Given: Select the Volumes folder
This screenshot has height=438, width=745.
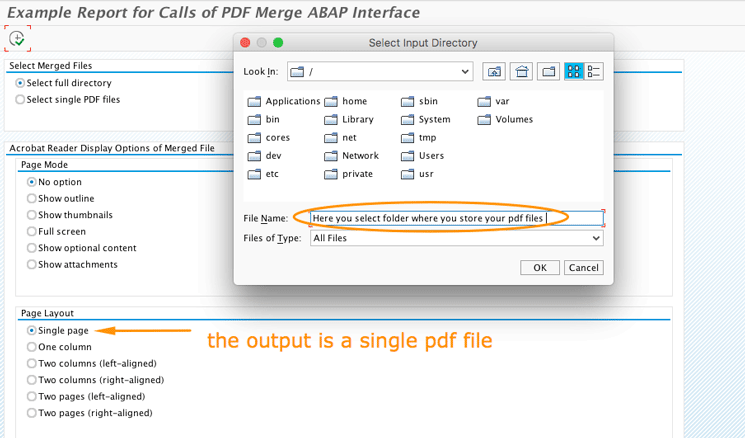Looking at the screenshot, I should pyautogui.click(x=505, y=119).
